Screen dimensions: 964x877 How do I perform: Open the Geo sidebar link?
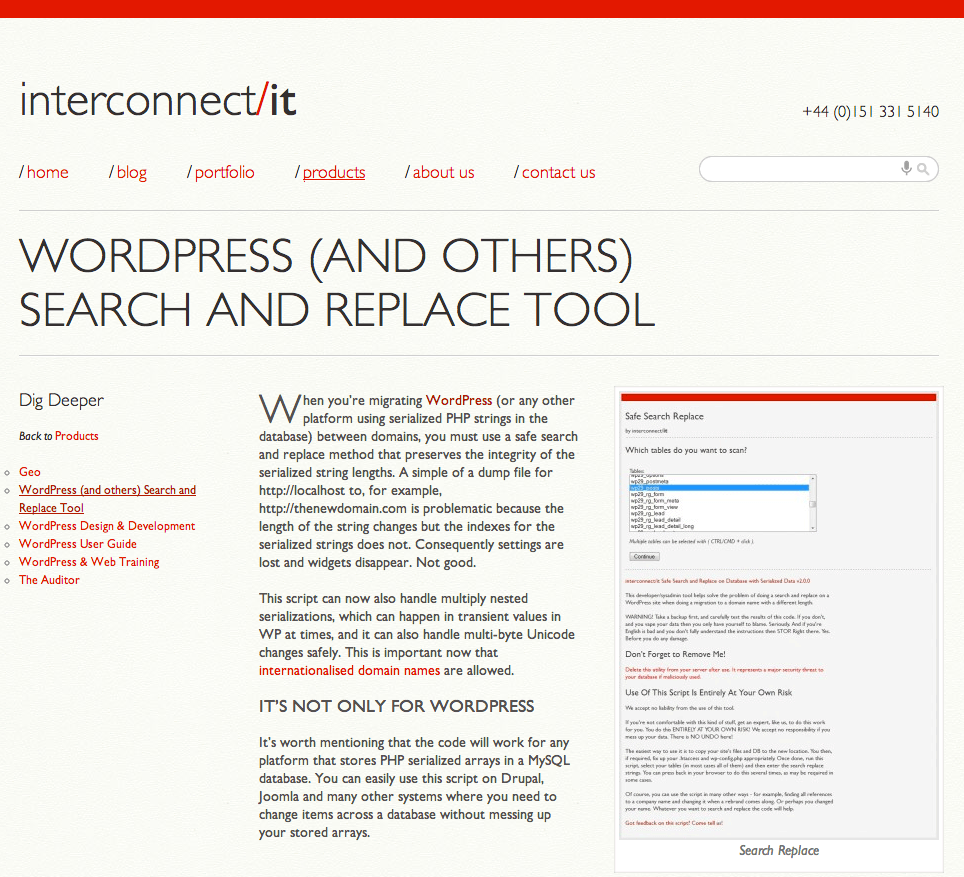(30, 472)
